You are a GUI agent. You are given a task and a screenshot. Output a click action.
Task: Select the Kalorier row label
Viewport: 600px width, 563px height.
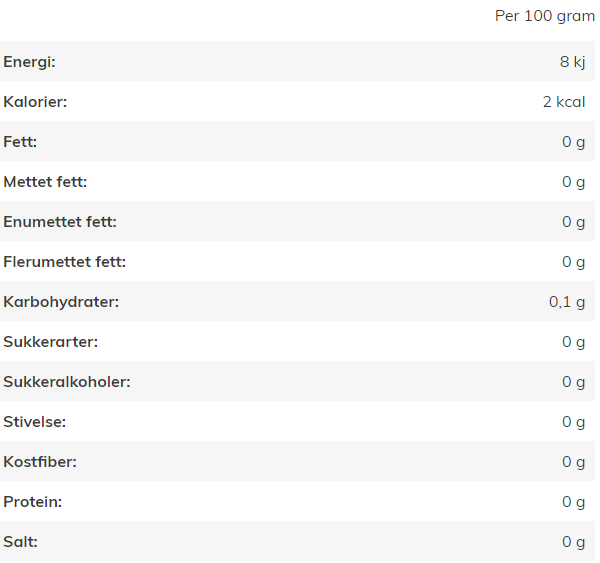(35, 102)
